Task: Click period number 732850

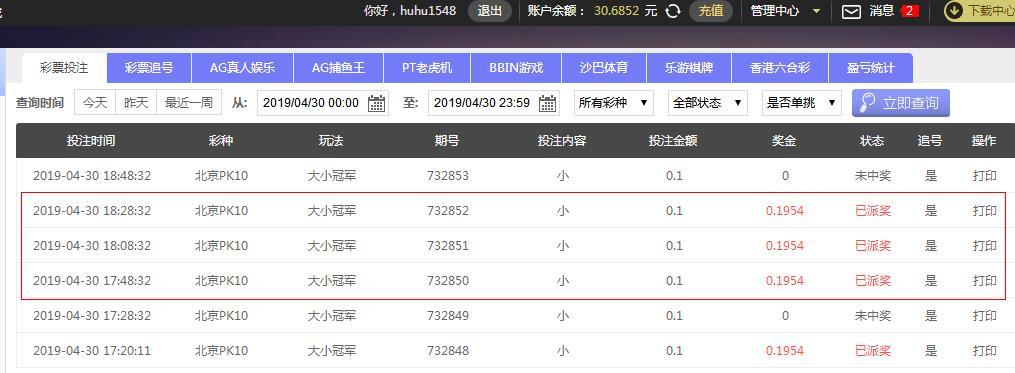Action: pyautogui.click(x=447, y=280)
